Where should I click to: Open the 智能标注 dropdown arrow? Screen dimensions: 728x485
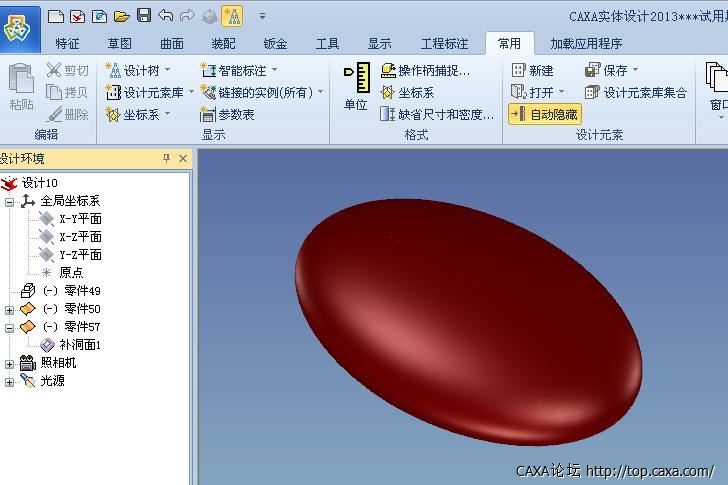coord(274,70)
